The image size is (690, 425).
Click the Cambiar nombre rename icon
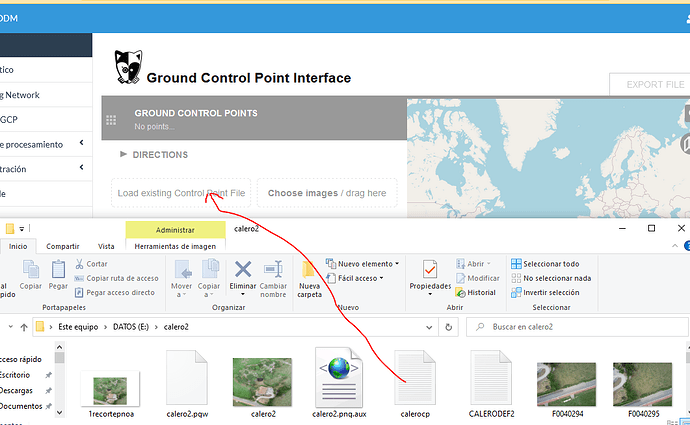[274, 270]
